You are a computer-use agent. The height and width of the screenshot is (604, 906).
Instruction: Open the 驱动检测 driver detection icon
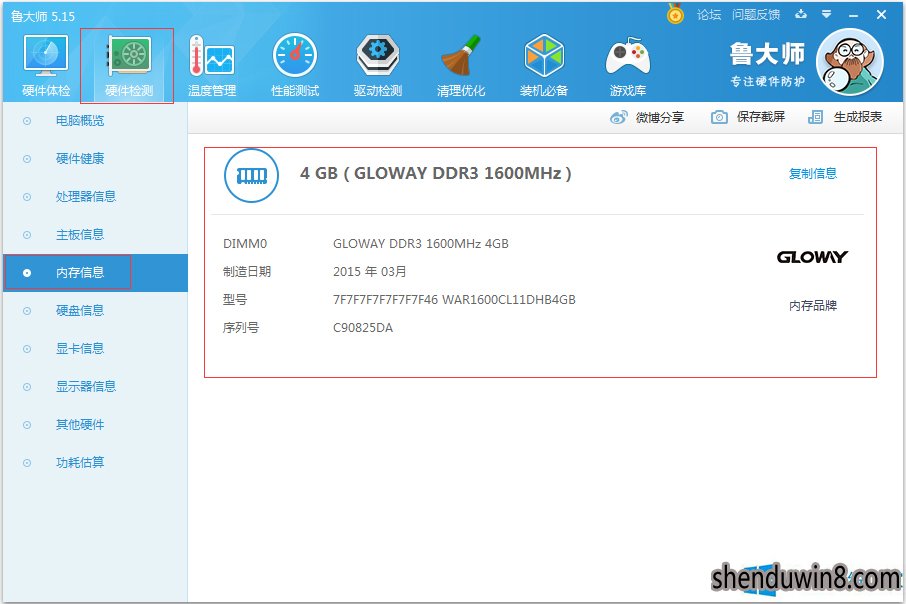point(378,55)
